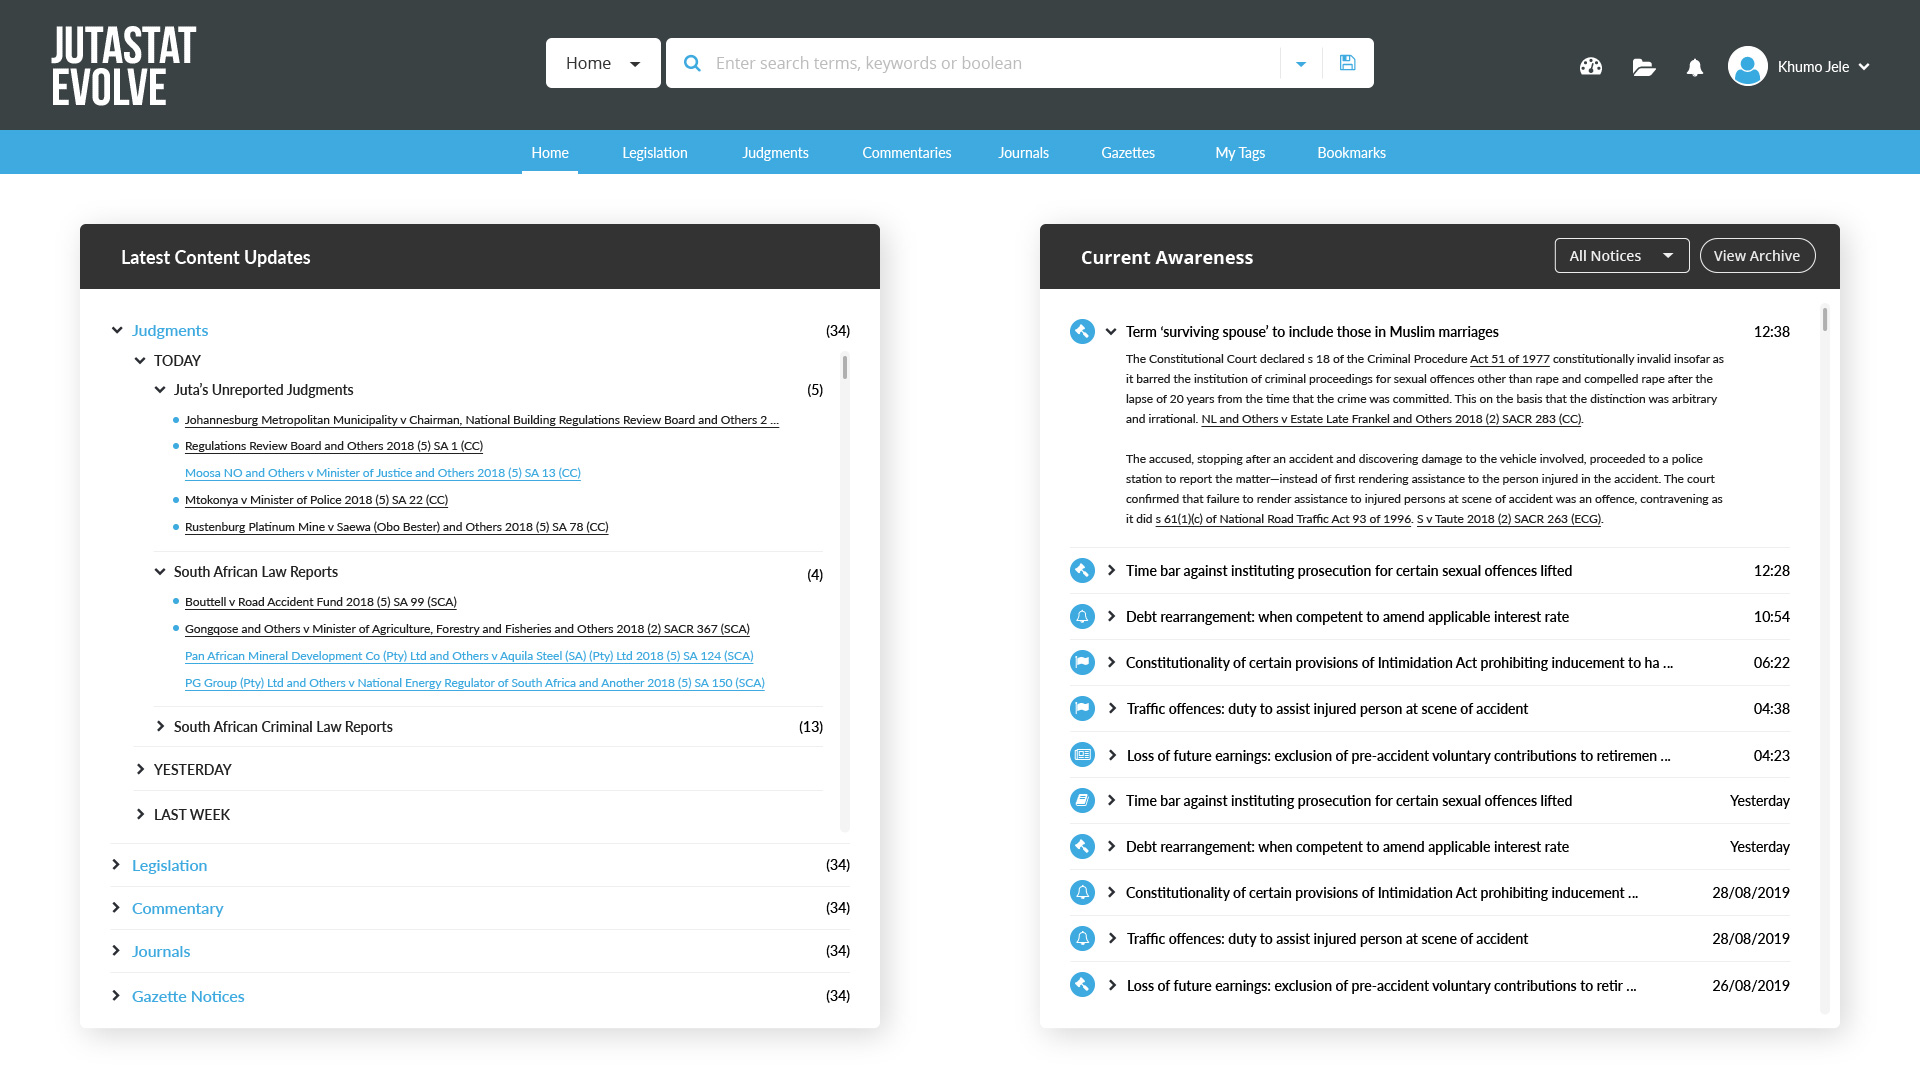Expand the South African Criminal Law Reports group
The width and height of the screenshot is (1920, 1080).
click(x=160, y=727)
